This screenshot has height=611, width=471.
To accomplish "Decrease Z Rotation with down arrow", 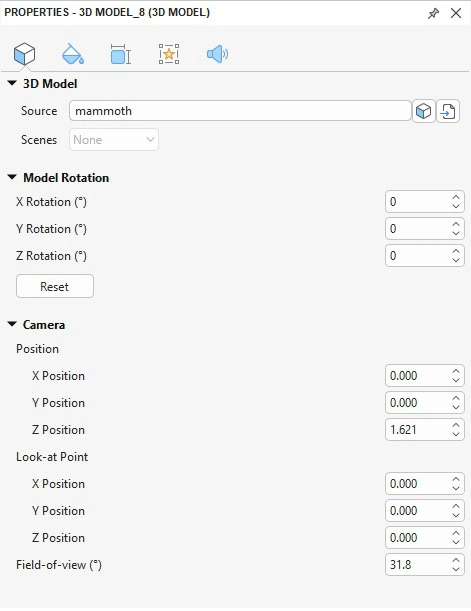I will click(x=456, y=260).
